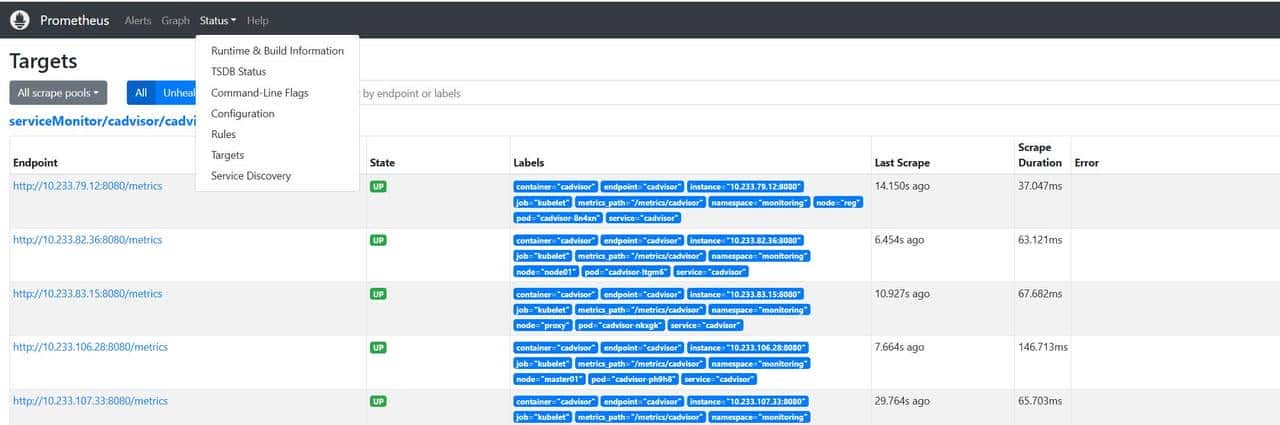The height and width of the screenshot is (425, 1280).
Task: Click label pod="cadvisor-8n4xn"
Action: 556,218
